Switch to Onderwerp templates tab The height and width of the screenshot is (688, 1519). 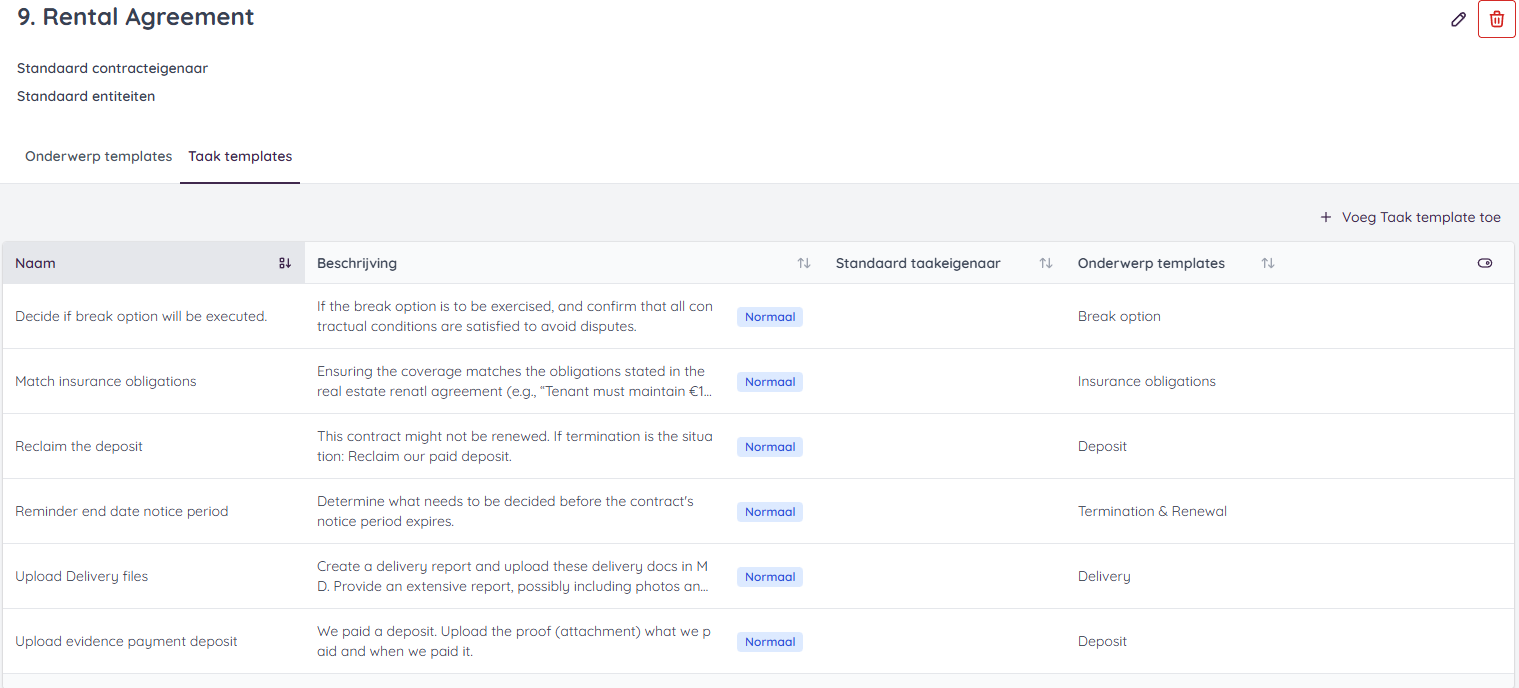coord(98,156)
